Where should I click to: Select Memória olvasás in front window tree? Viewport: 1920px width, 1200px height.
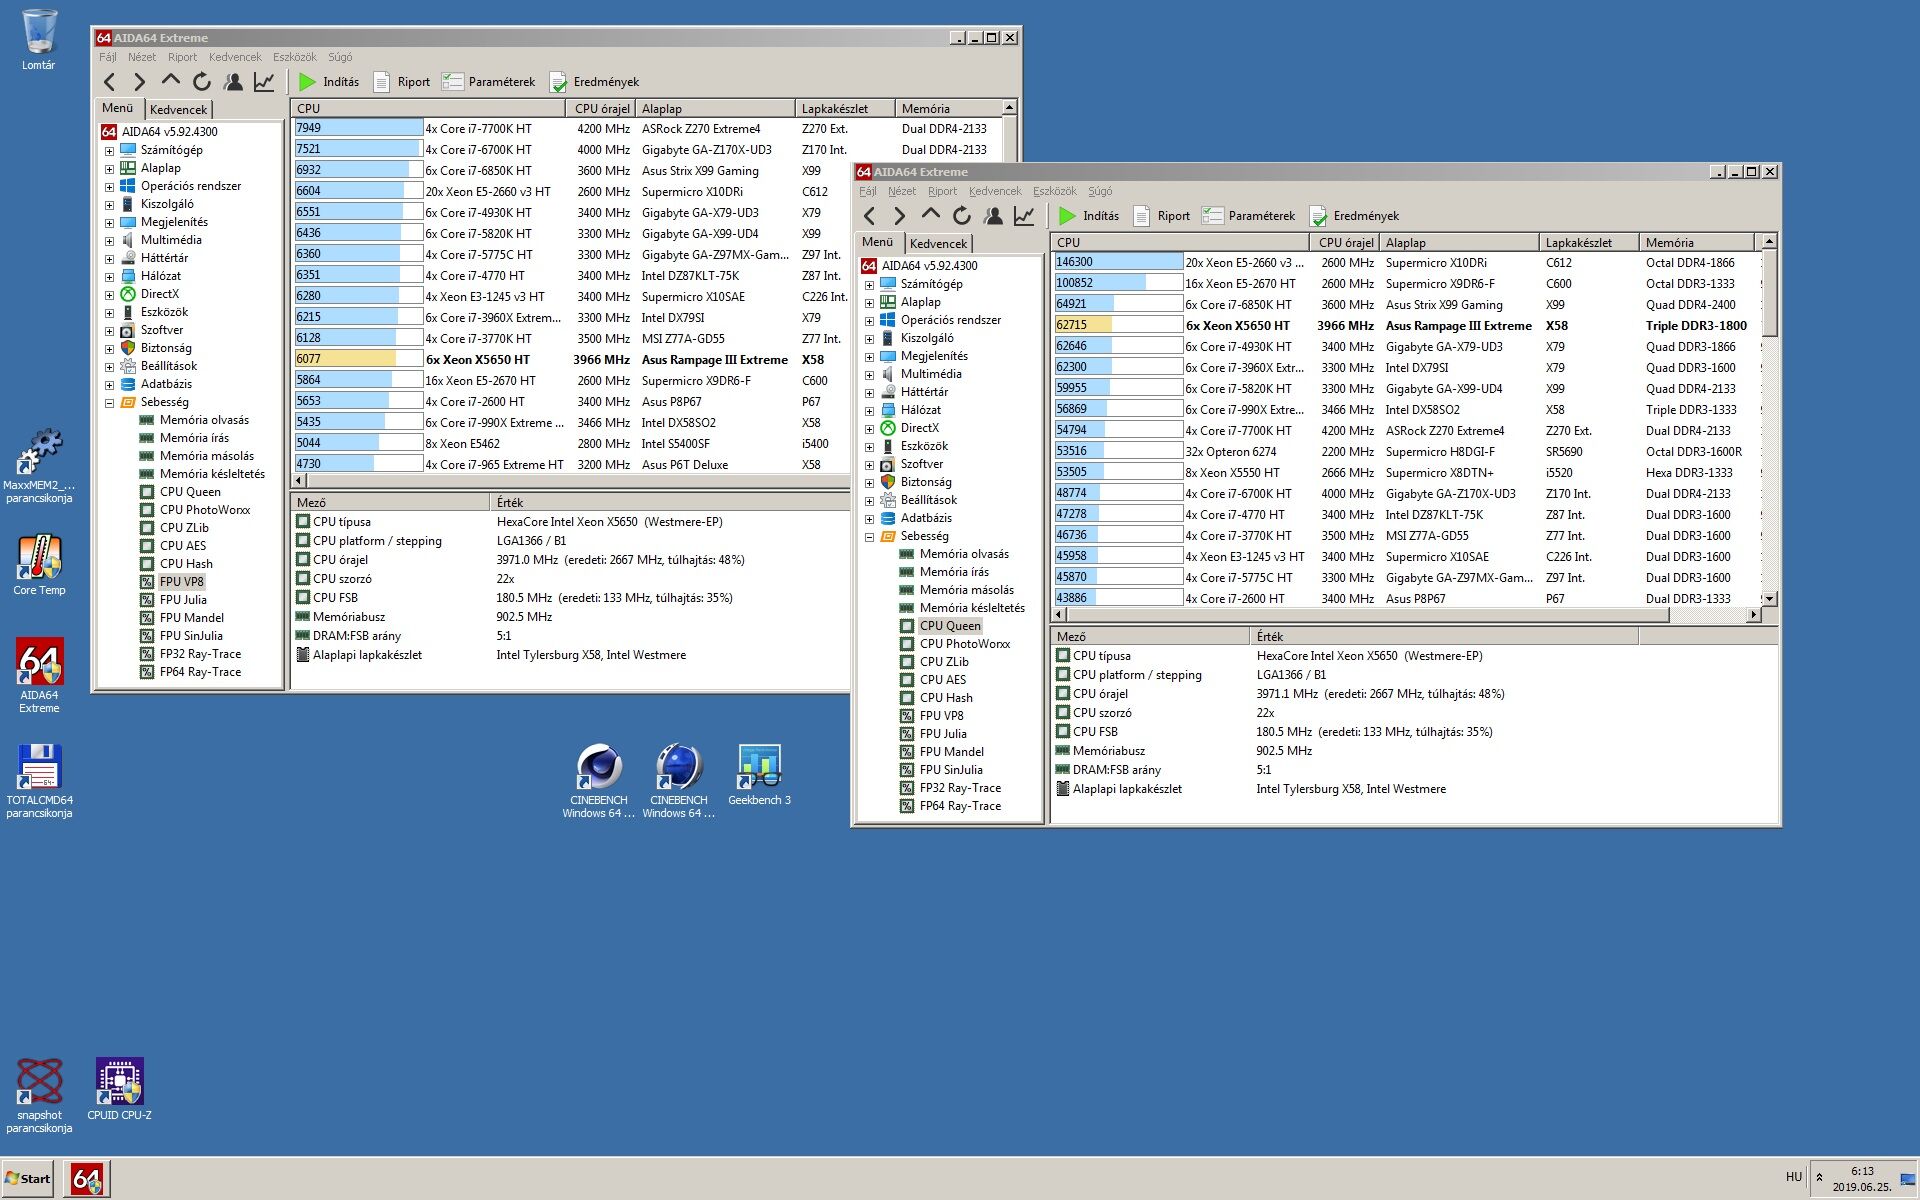point(963,554)
